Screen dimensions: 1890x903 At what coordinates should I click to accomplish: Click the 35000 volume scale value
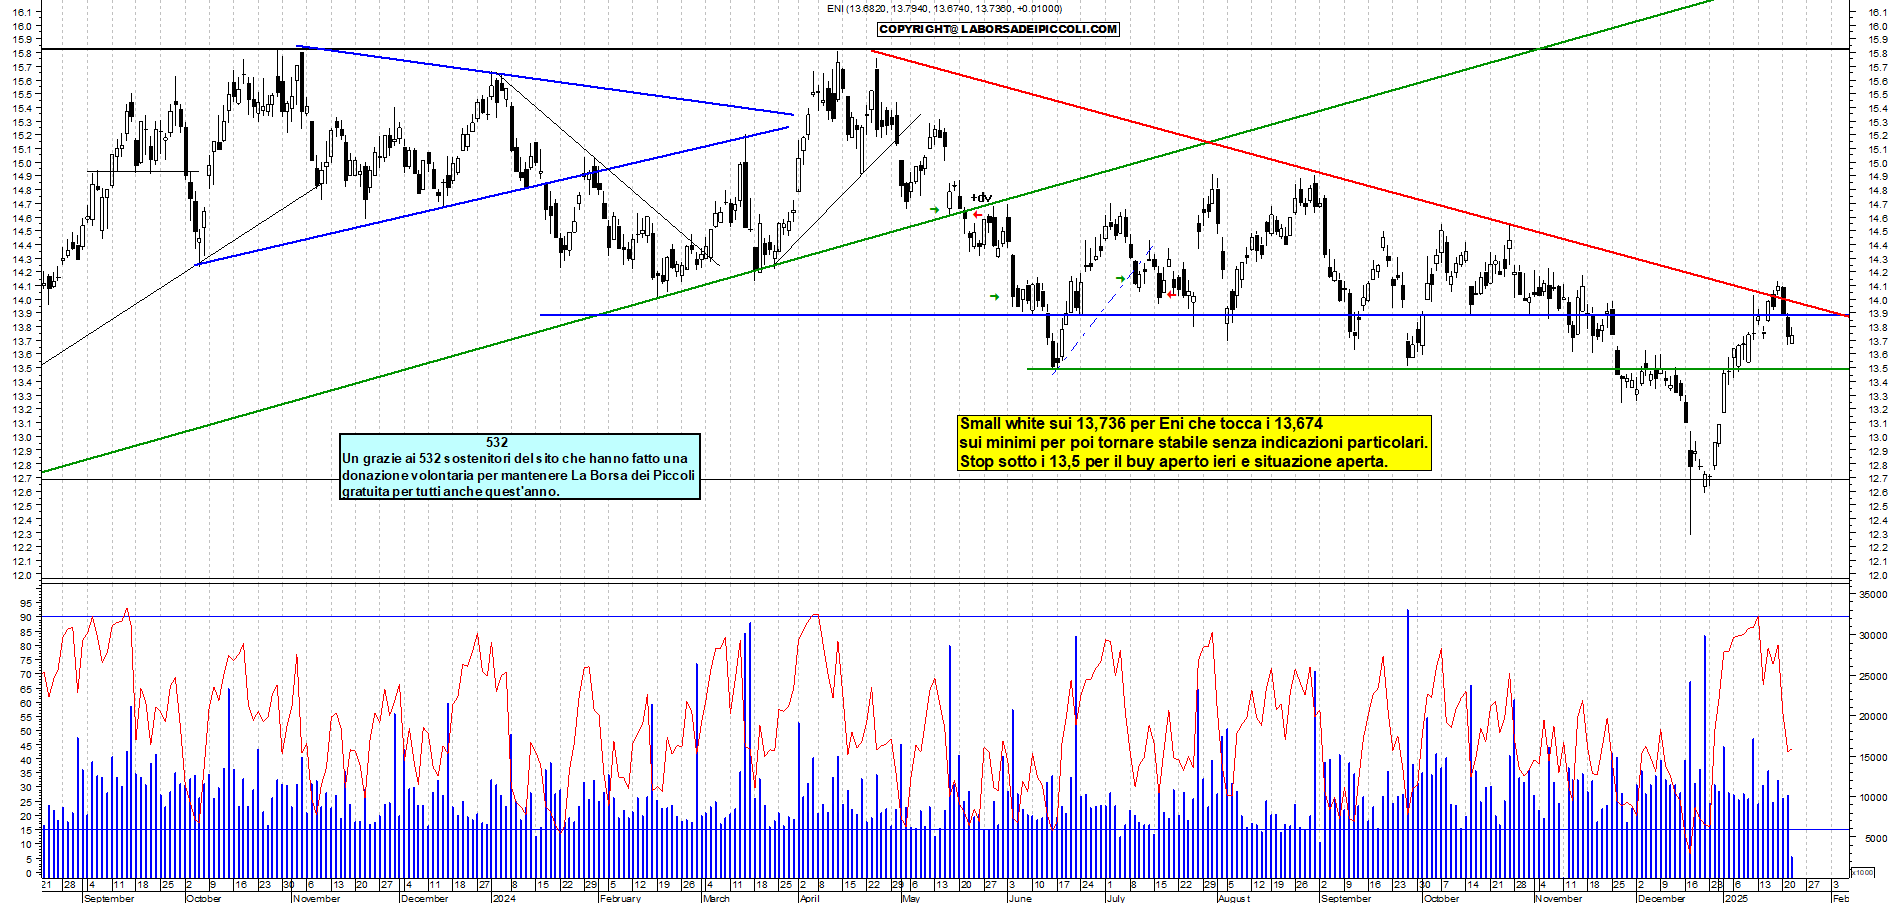click(1873, 594)
